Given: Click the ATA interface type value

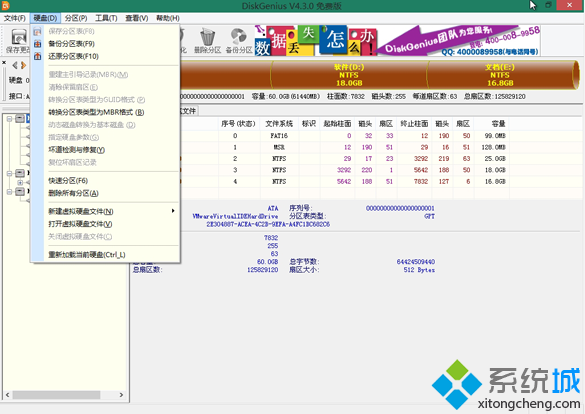Looking at the screenshot, I should (273, 208).
